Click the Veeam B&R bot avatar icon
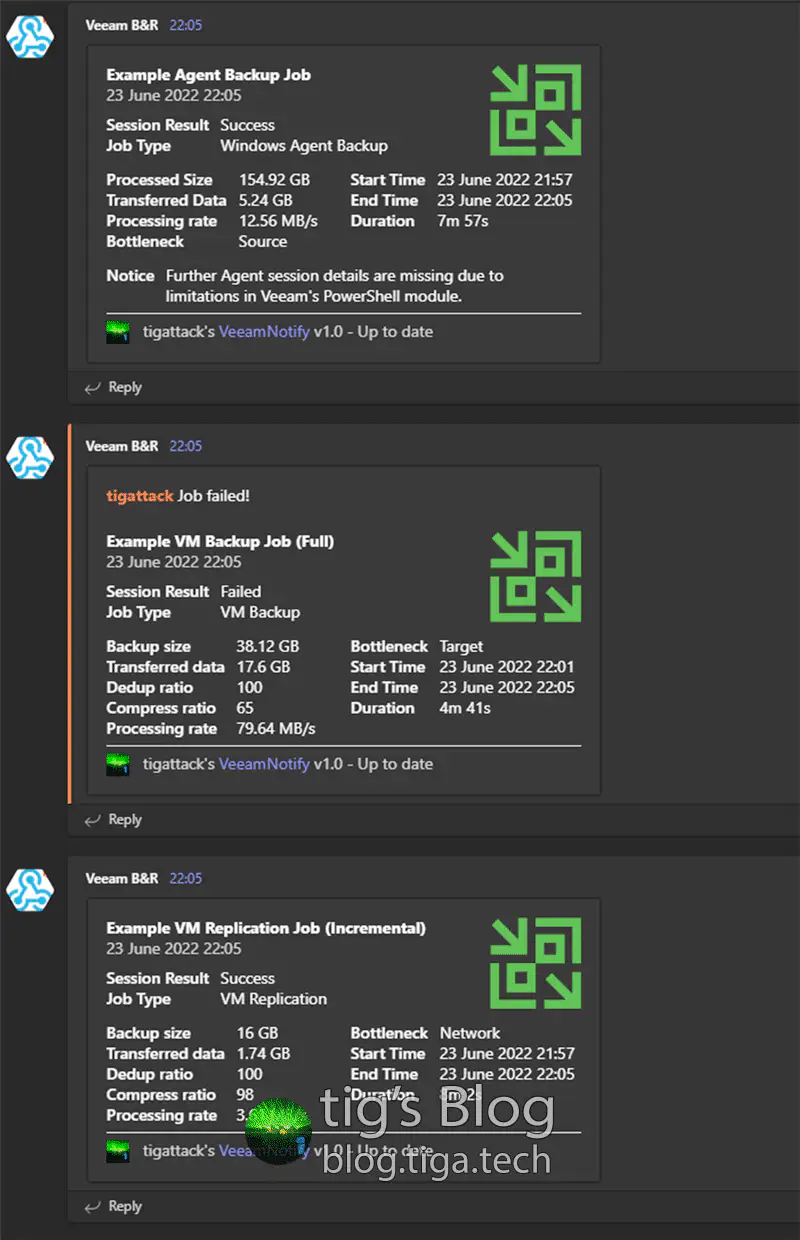The height and width of the screenshot is (1240, 800). (30, 36)
